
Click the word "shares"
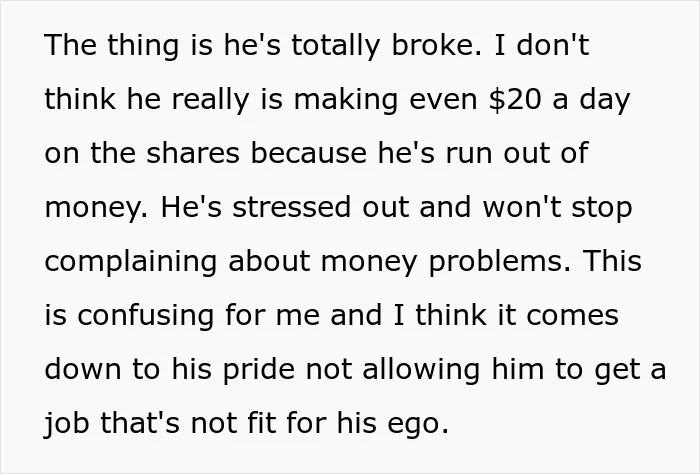click(x=193, y=153)
